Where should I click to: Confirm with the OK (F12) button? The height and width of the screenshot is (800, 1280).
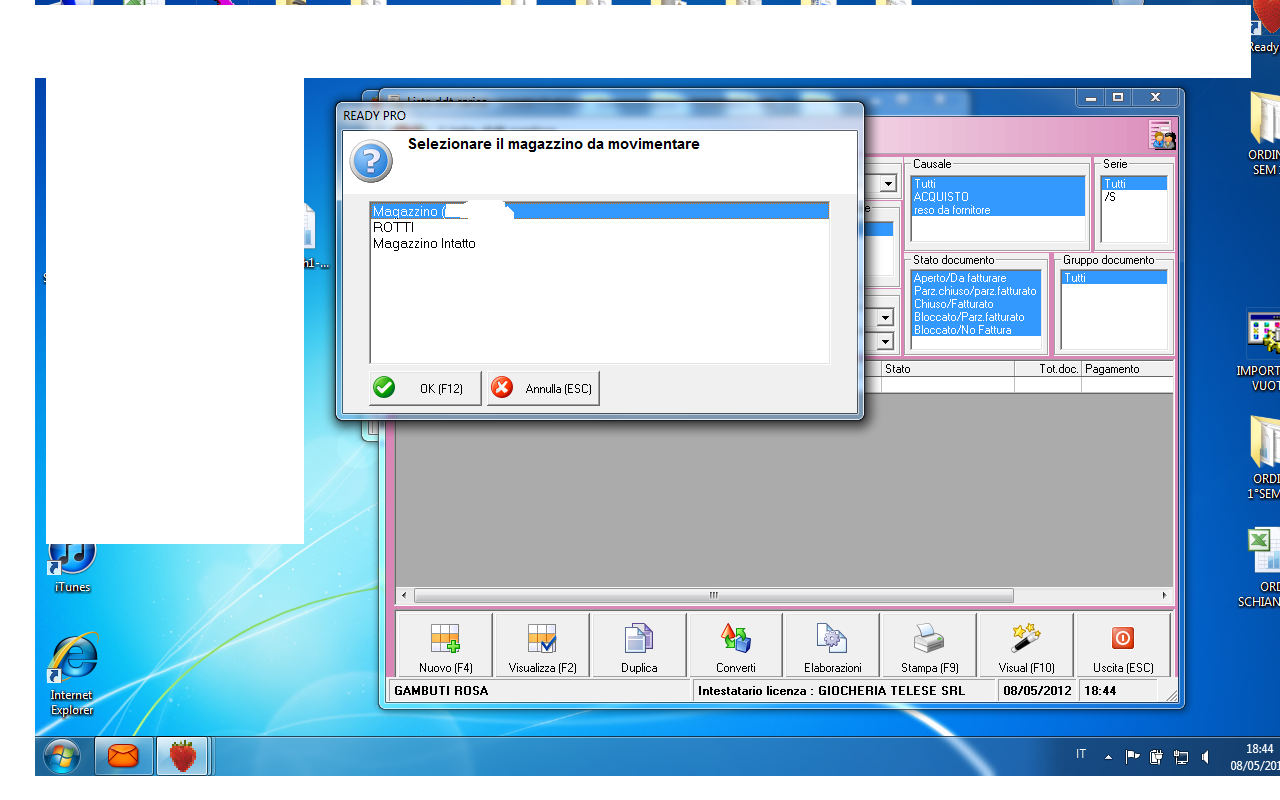(425, 388)
